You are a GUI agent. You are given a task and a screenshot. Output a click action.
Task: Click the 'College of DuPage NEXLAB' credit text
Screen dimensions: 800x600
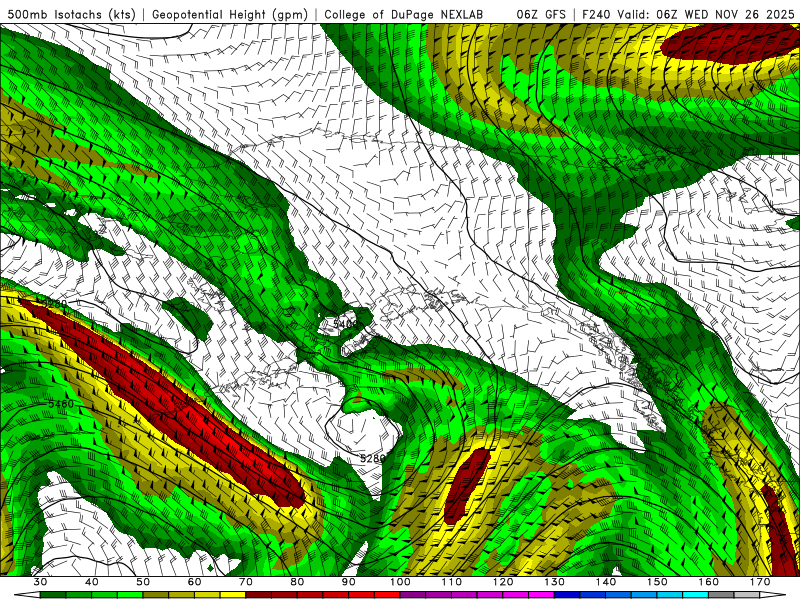pyautogui.click(x=403, y=14)
